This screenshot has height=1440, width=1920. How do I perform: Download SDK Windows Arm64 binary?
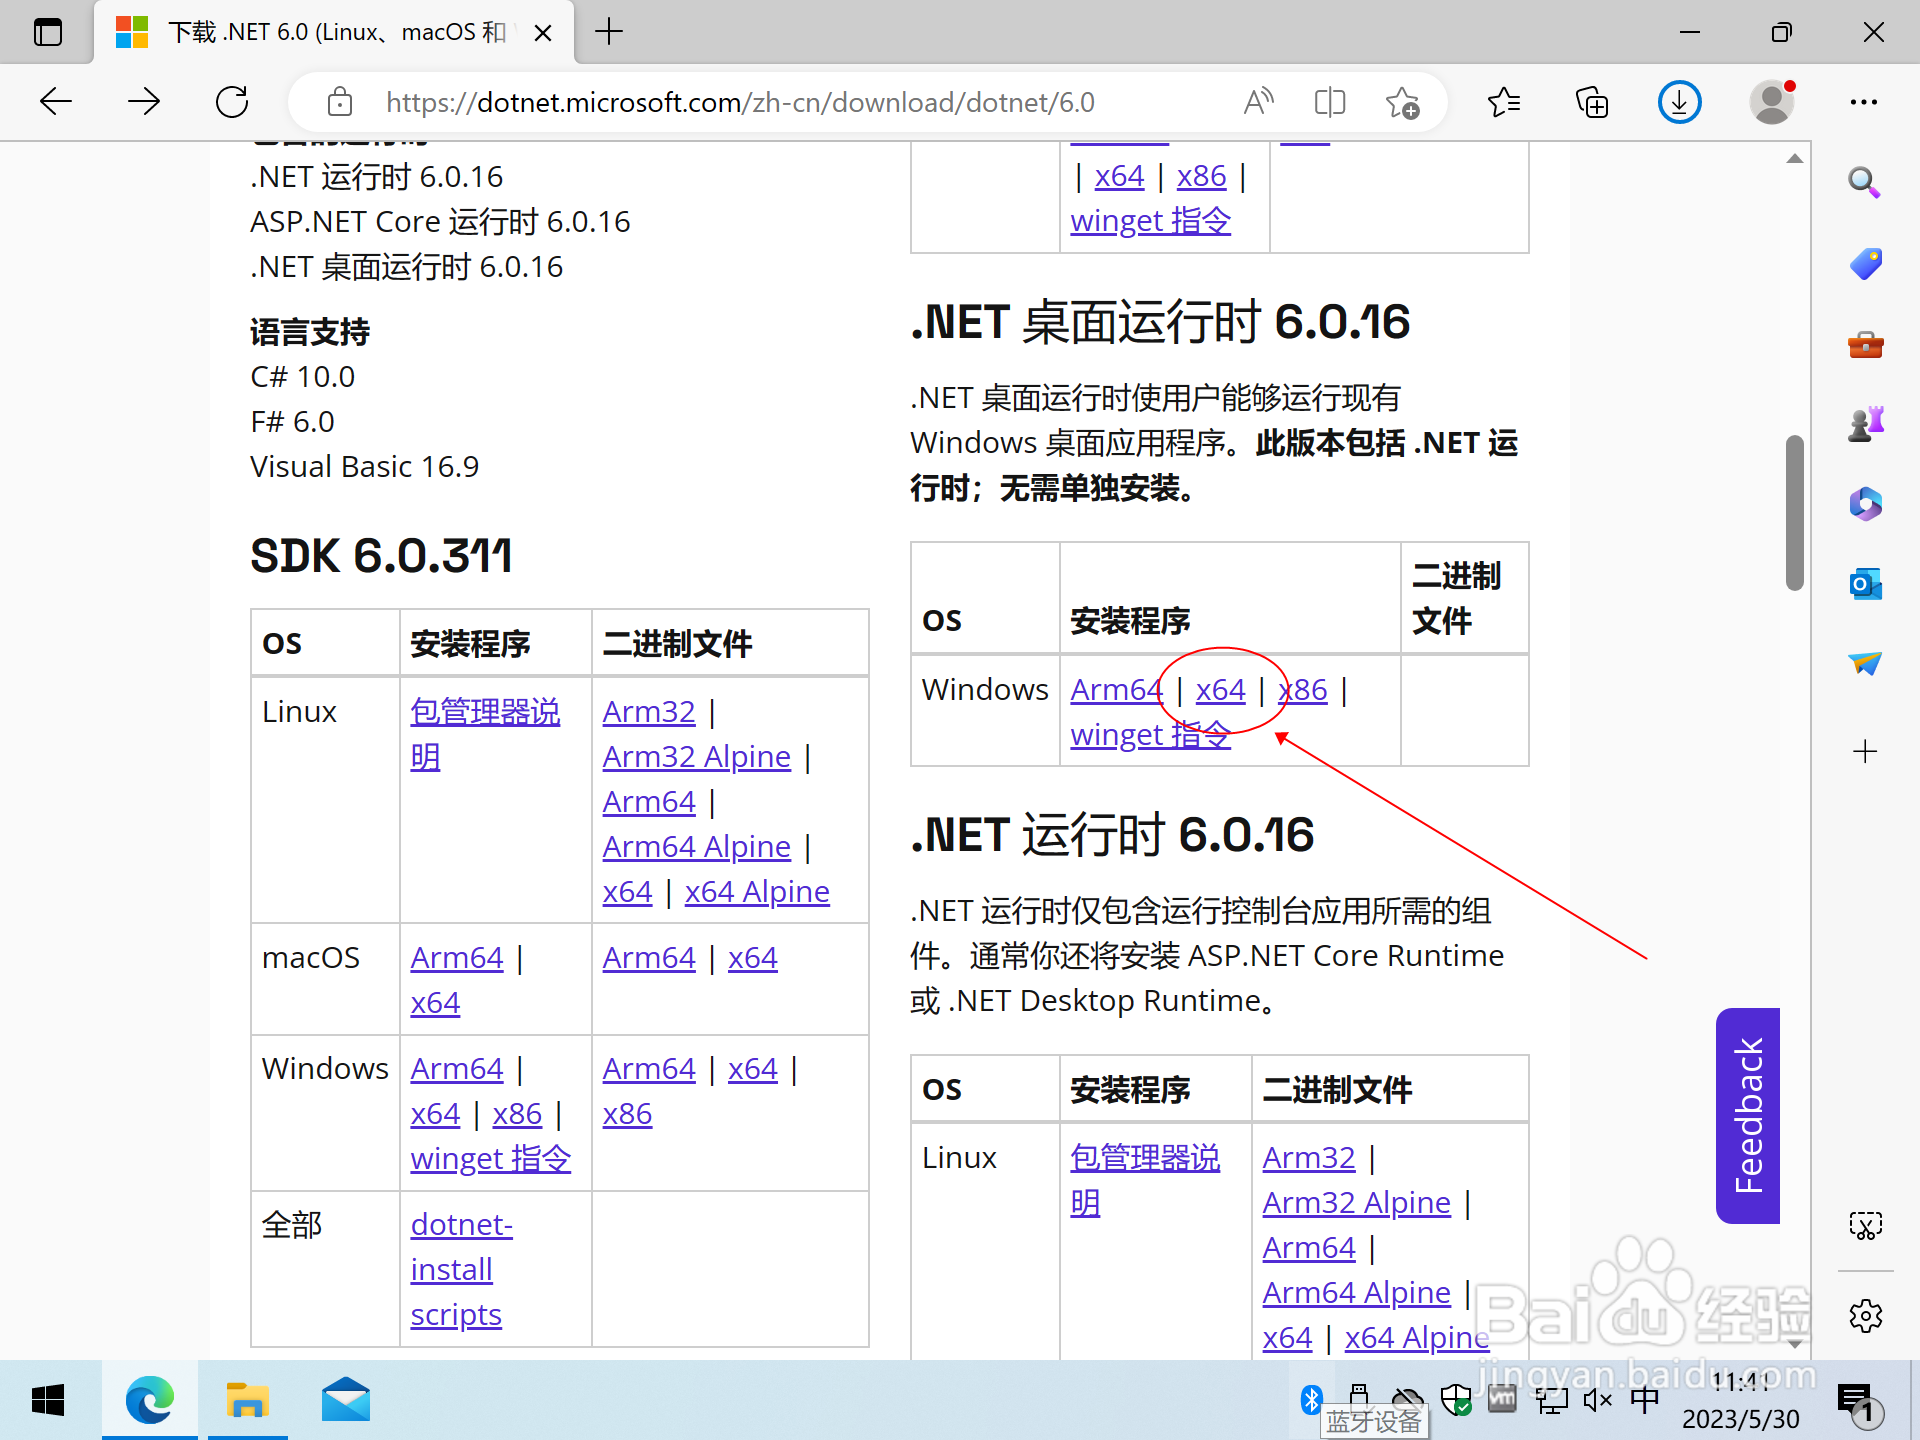click(x=649, y=1069)
